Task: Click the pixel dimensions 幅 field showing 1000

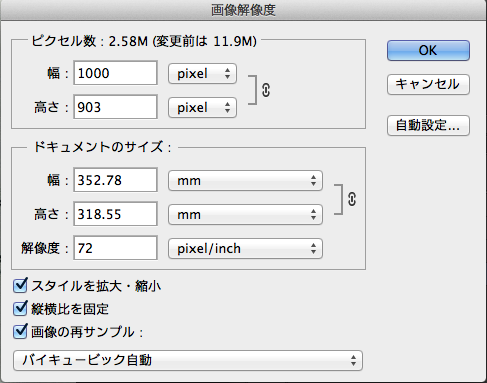Action: [x=115, y=73]
